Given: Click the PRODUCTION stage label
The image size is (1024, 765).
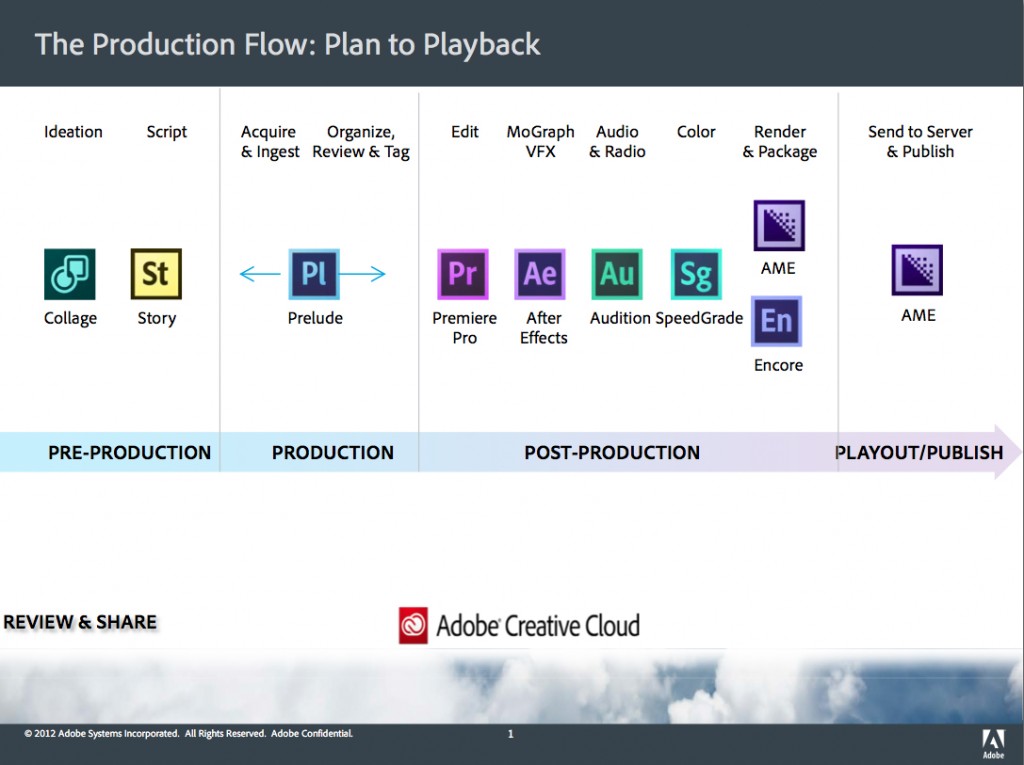Looking at the screenshot, I should 333,452.
